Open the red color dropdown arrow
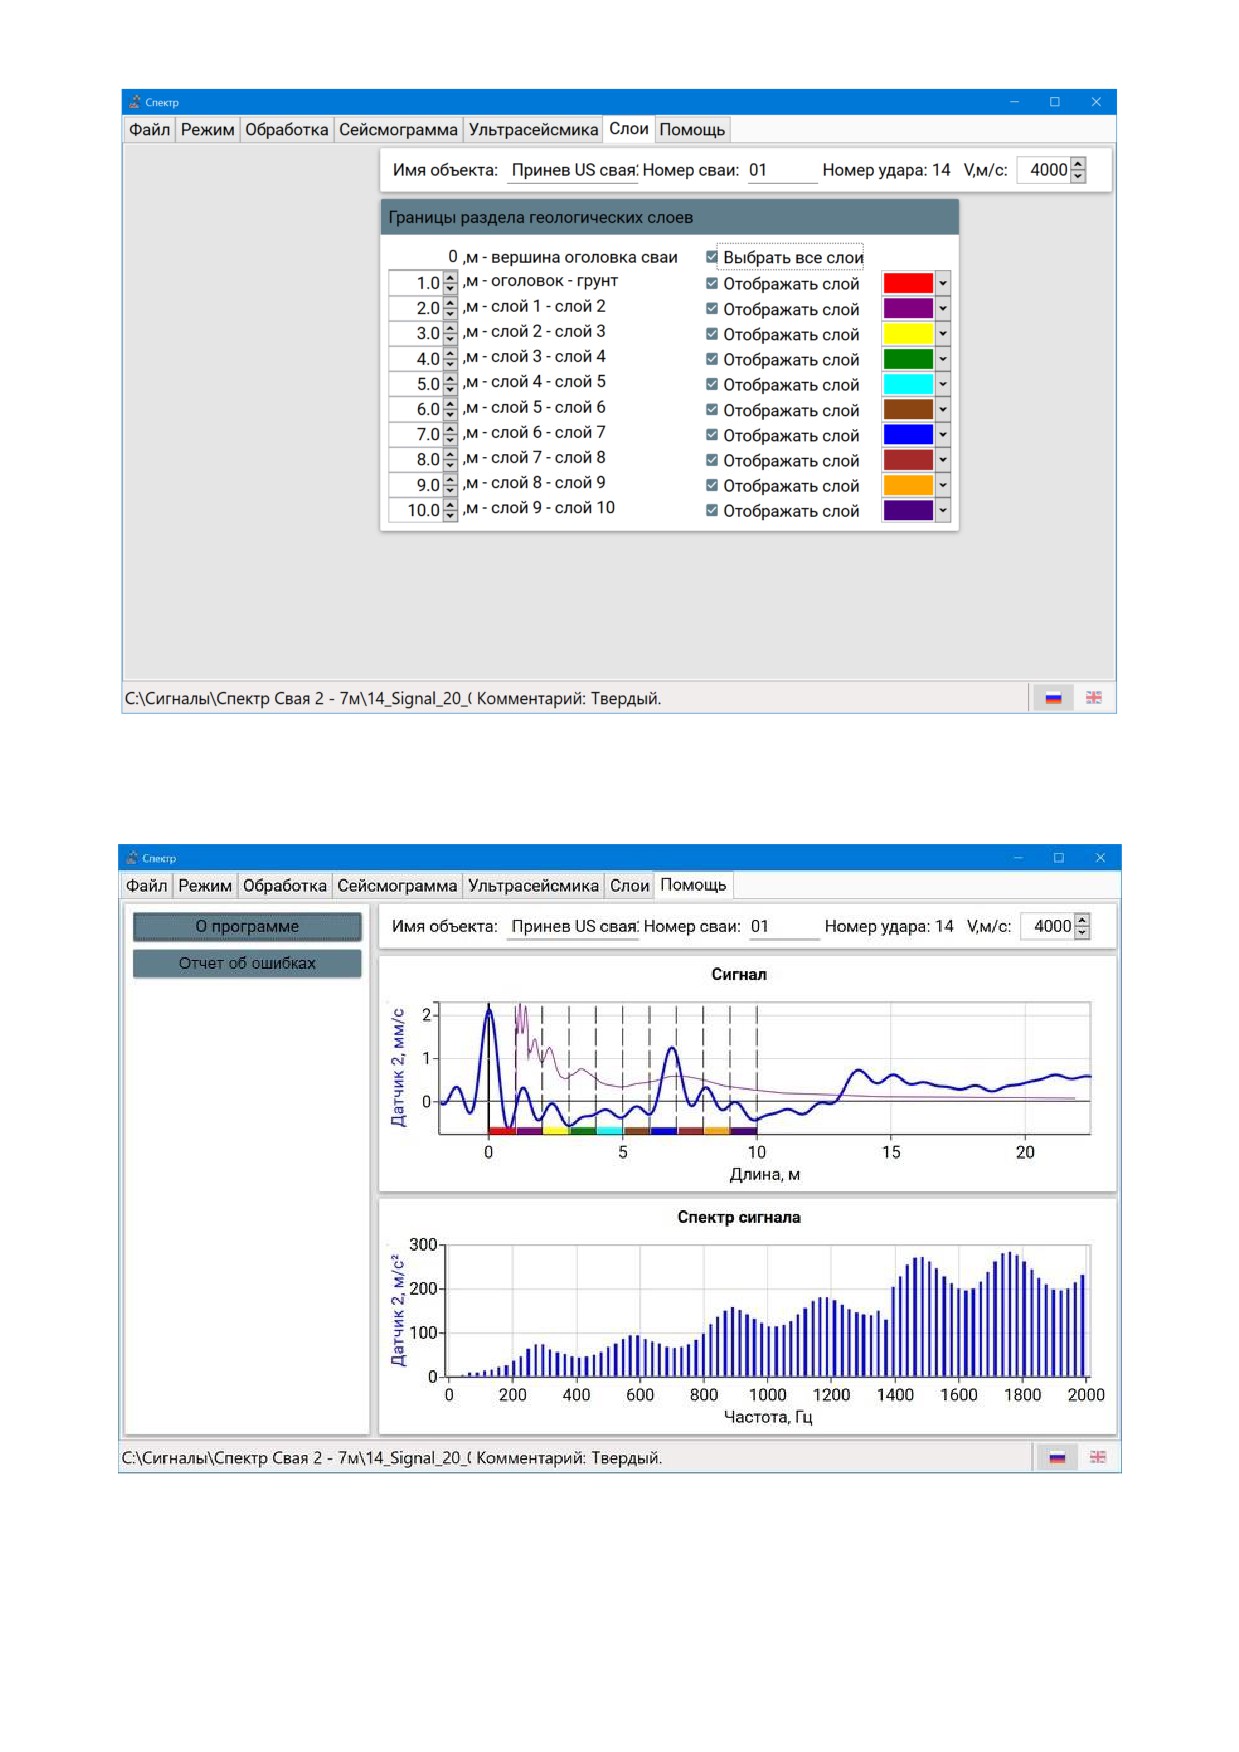Viewport: 1239px width, 1752px height. click(x=942, y=283)
